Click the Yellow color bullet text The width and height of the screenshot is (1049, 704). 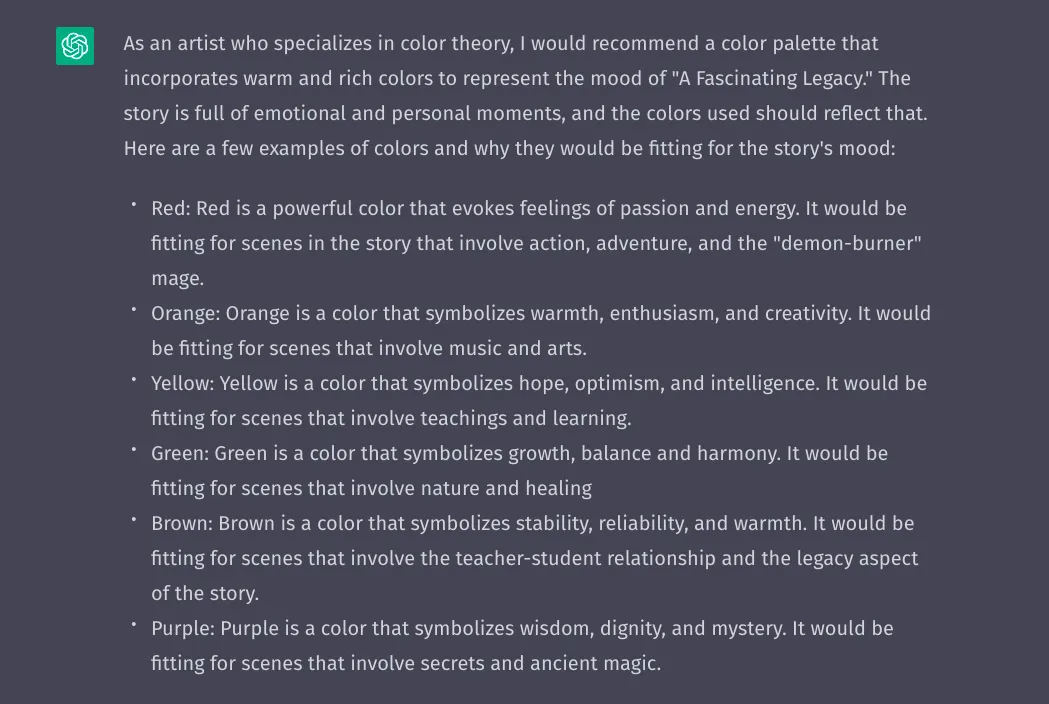click(x=539, y=401)
